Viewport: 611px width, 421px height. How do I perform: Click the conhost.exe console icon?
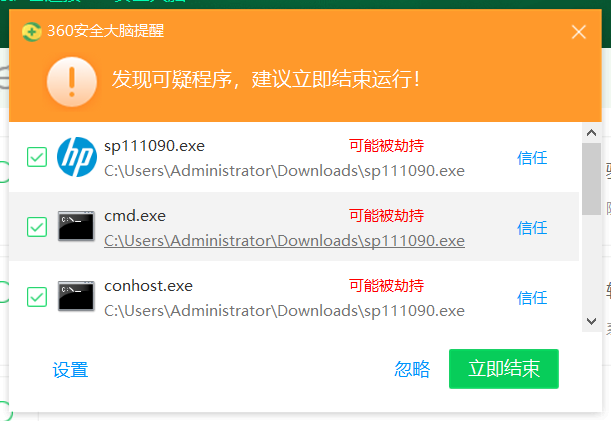click(76, 297)
